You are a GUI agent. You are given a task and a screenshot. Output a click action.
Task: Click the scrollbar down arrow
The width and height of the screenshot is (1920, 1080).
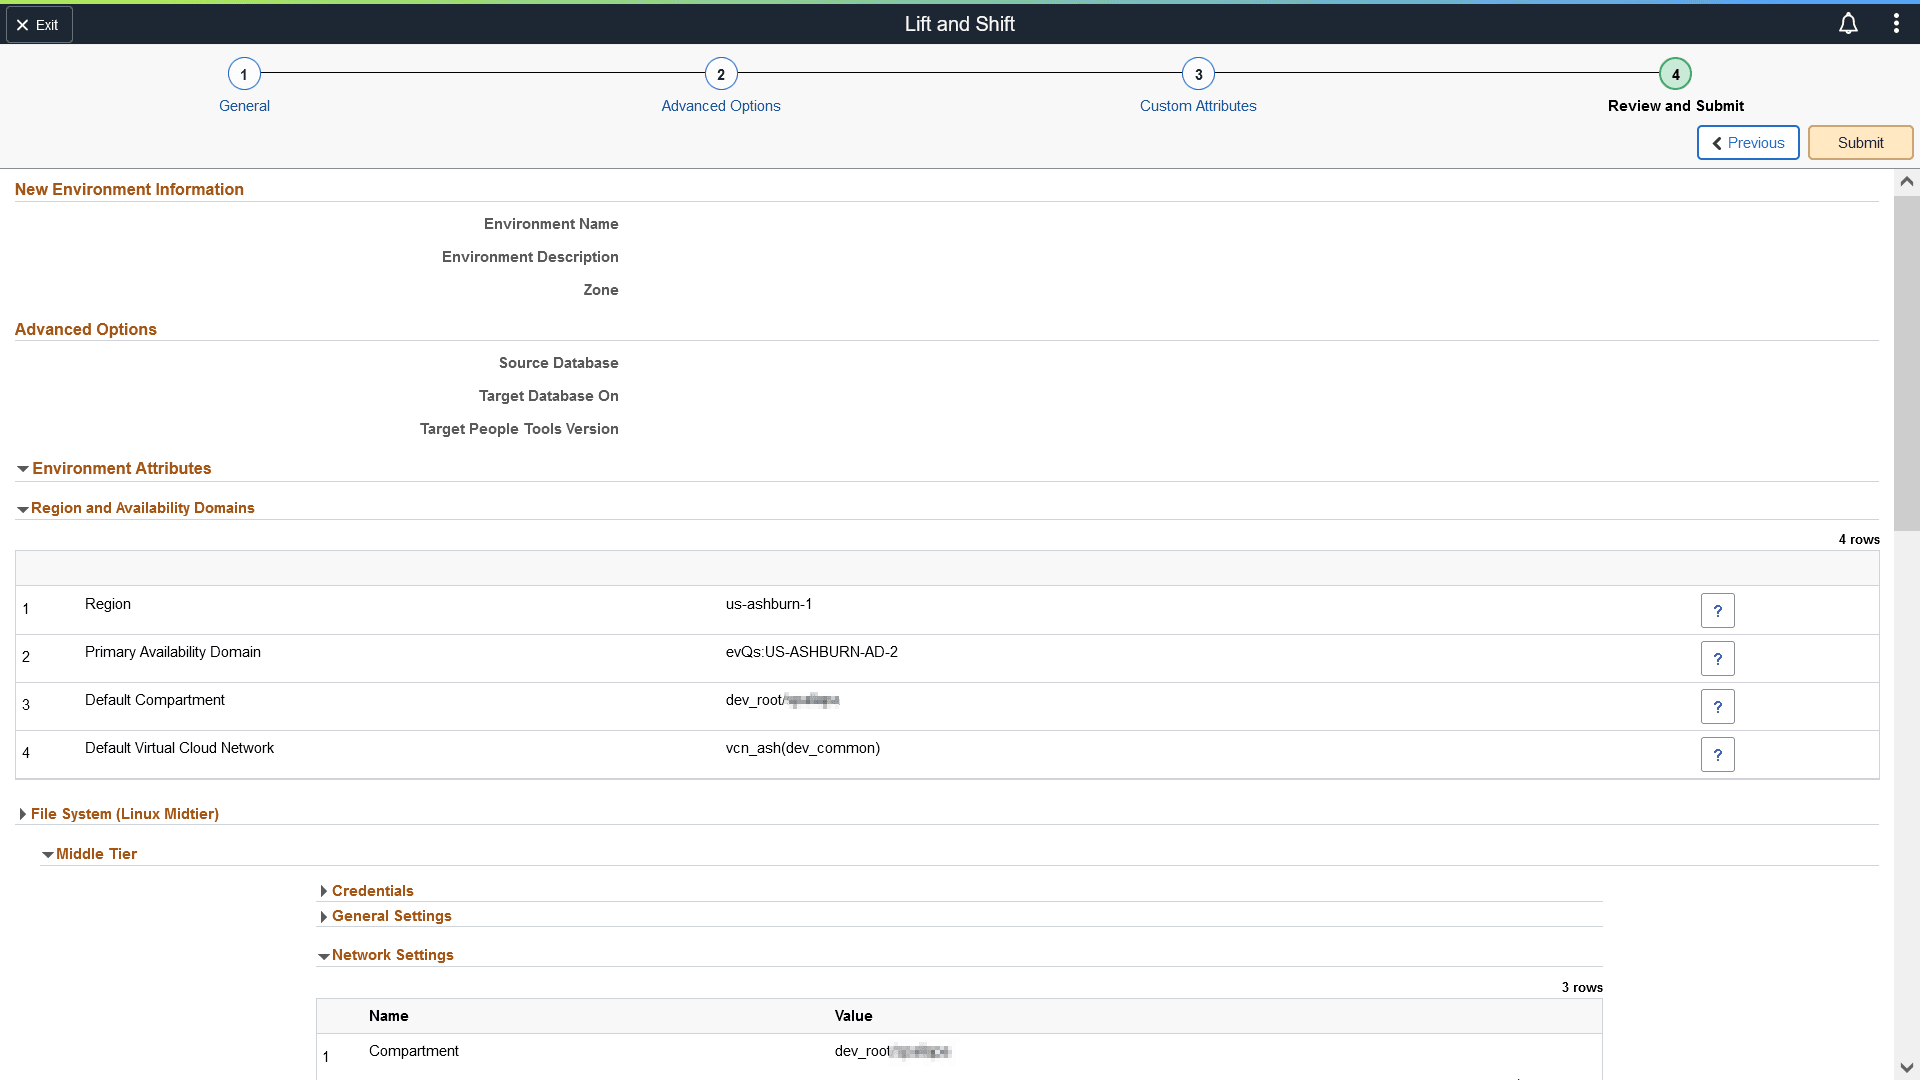(x=1906, y=1067)
